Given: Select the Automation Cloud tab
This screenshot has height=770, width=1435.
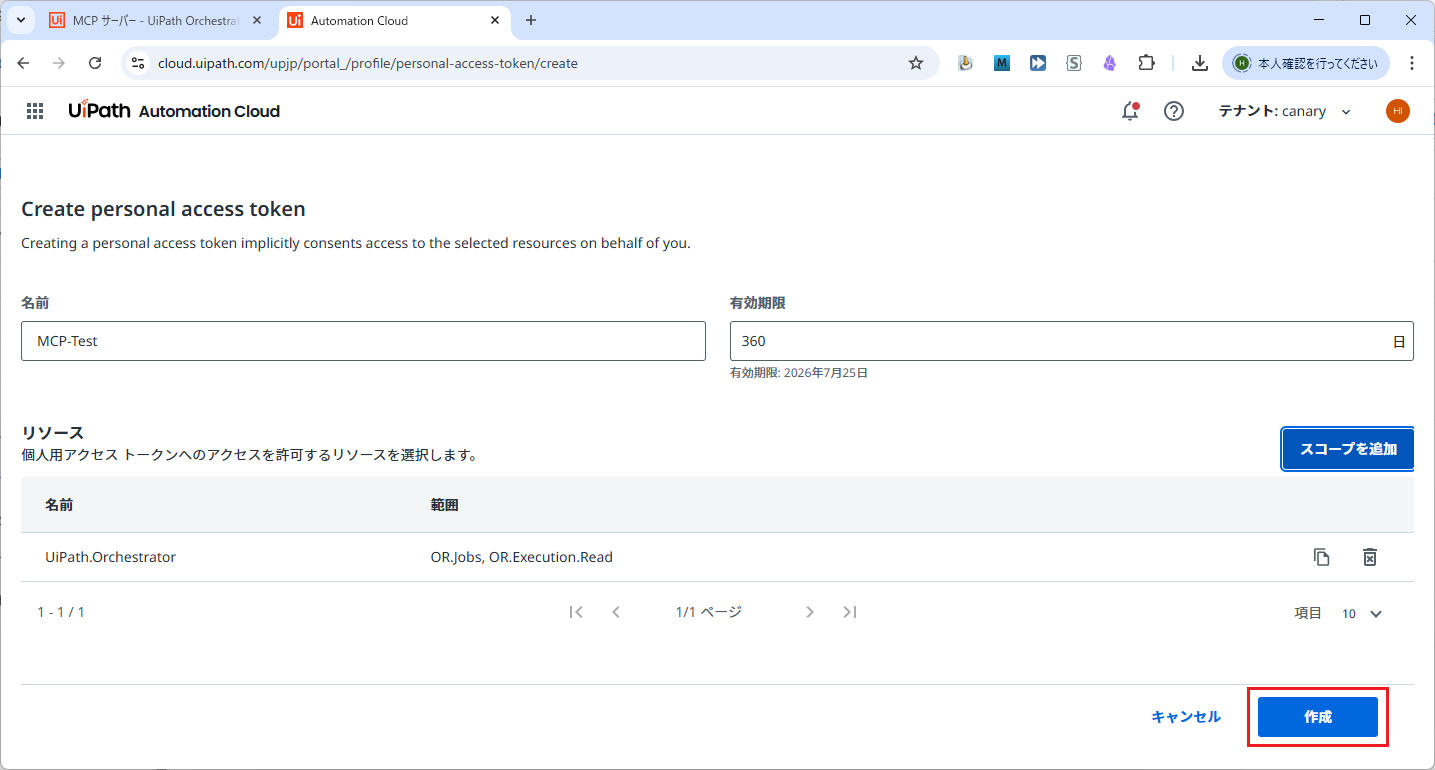Looking at the screenshot, I should click(x=390, y=20).
